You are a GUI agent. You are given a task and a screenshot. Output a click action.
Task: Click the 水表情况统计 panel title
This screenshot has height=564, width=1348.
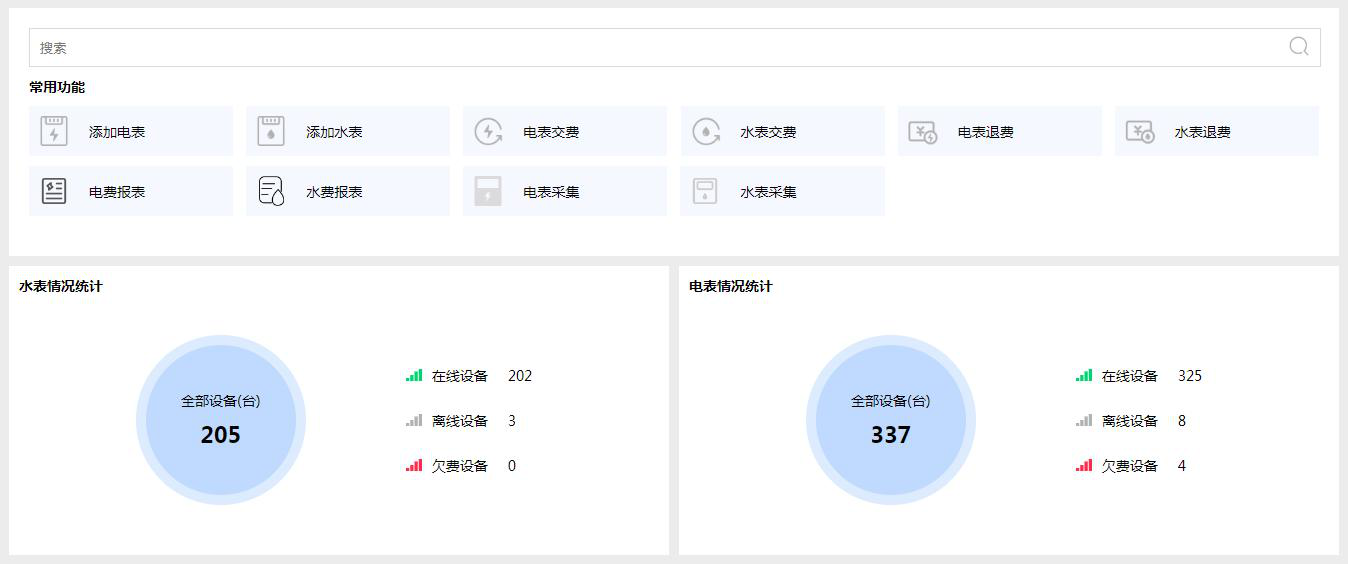pos(61,286)
